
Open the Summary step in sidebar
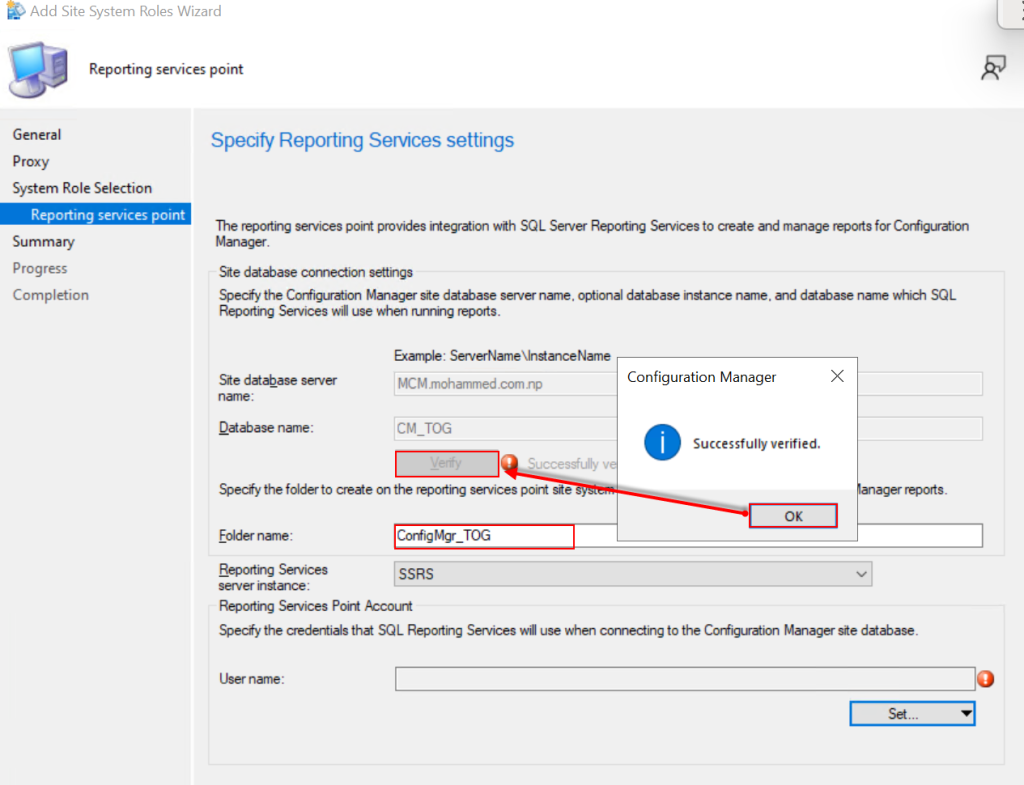43,241
